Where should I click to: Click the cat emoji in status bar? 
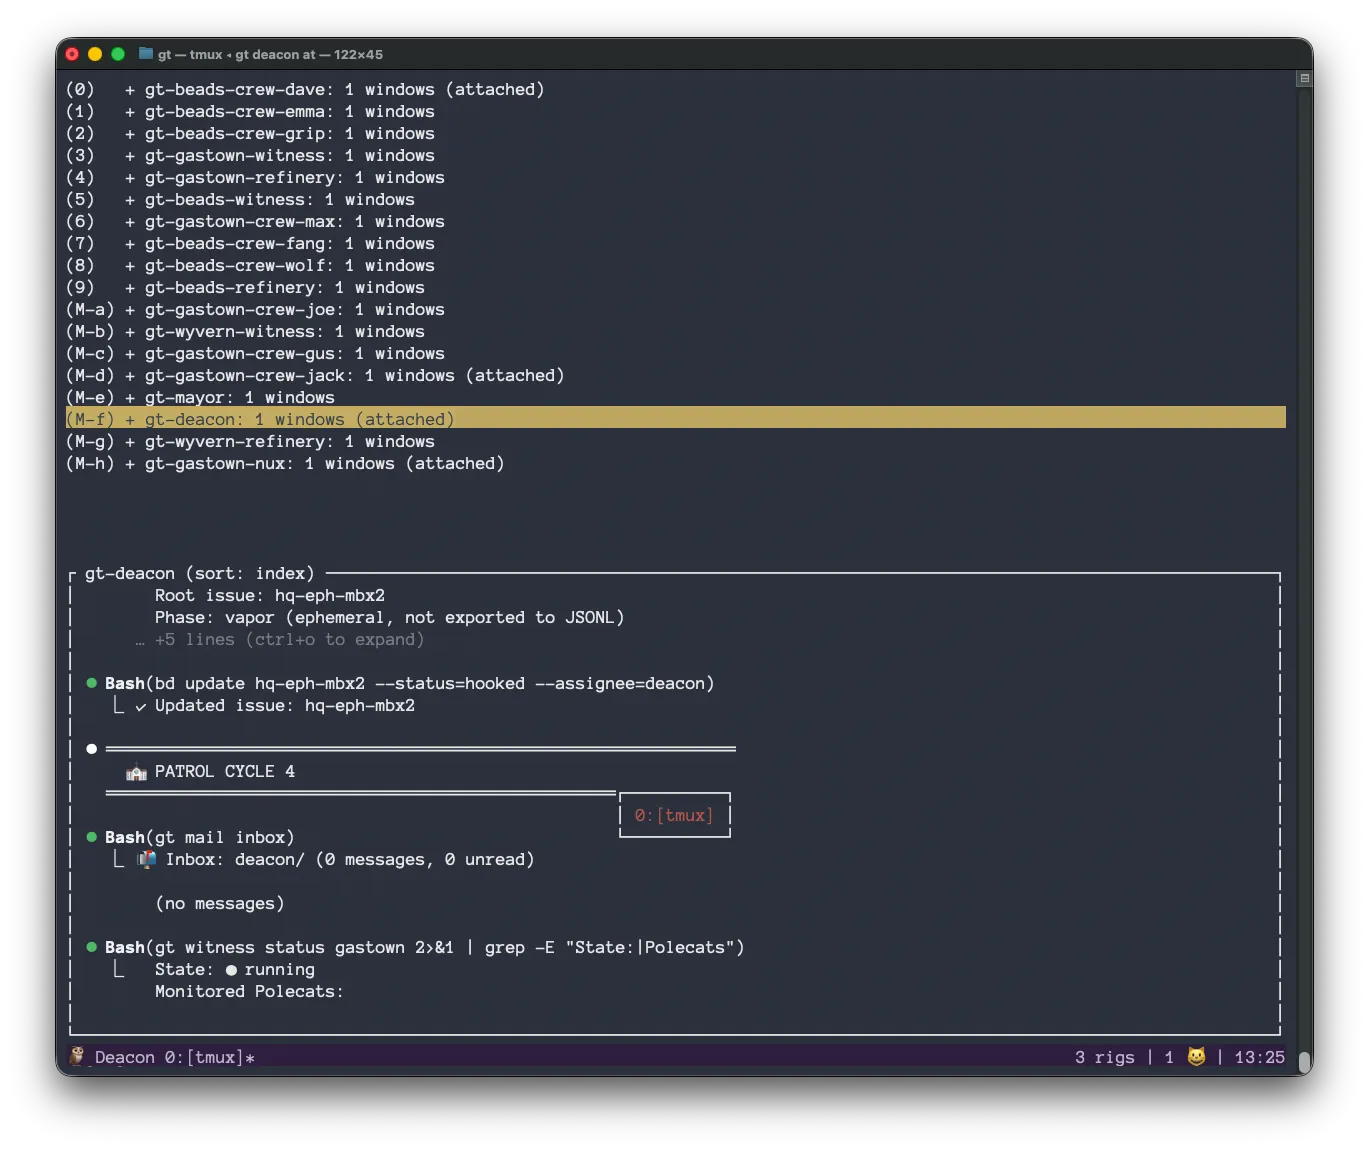pos(1196,1056)
